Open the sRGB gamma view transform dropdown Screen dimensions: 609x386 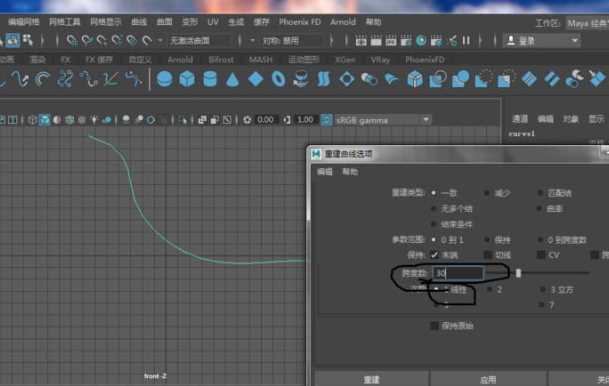383,120
